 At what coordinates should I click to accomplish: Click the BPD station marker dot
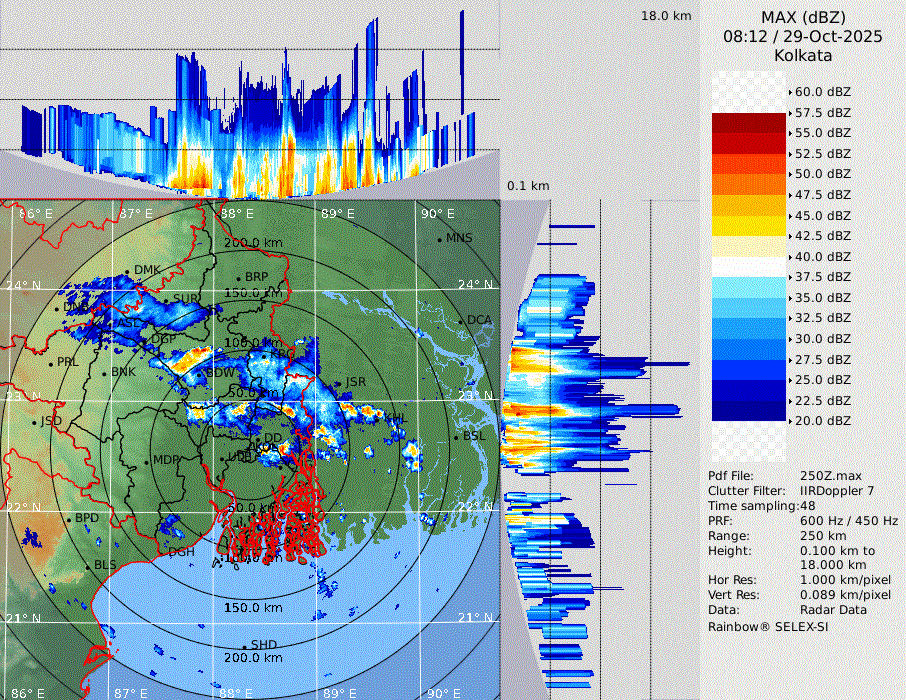[69, 519]
